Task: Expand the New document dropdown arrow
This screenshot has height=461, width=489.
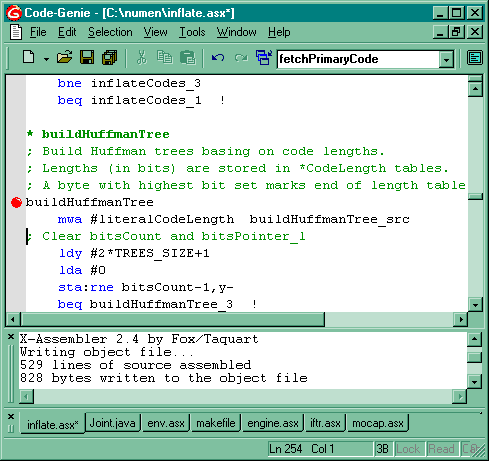Action: tap(46, 59)
